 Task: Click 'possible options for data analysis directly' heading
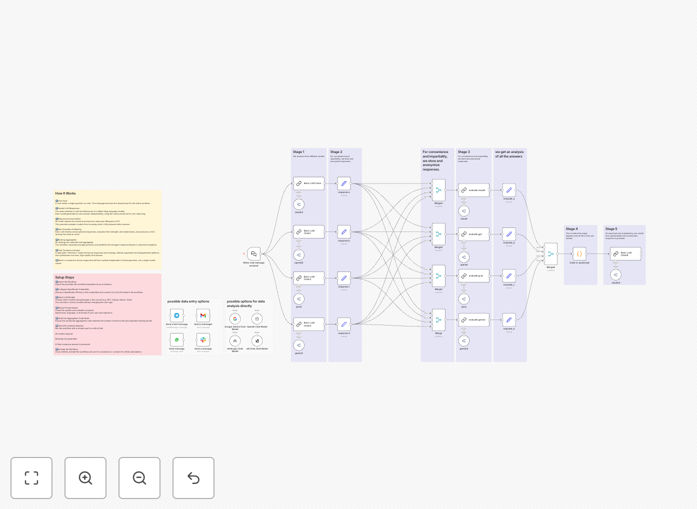click(x=246, y=304)
